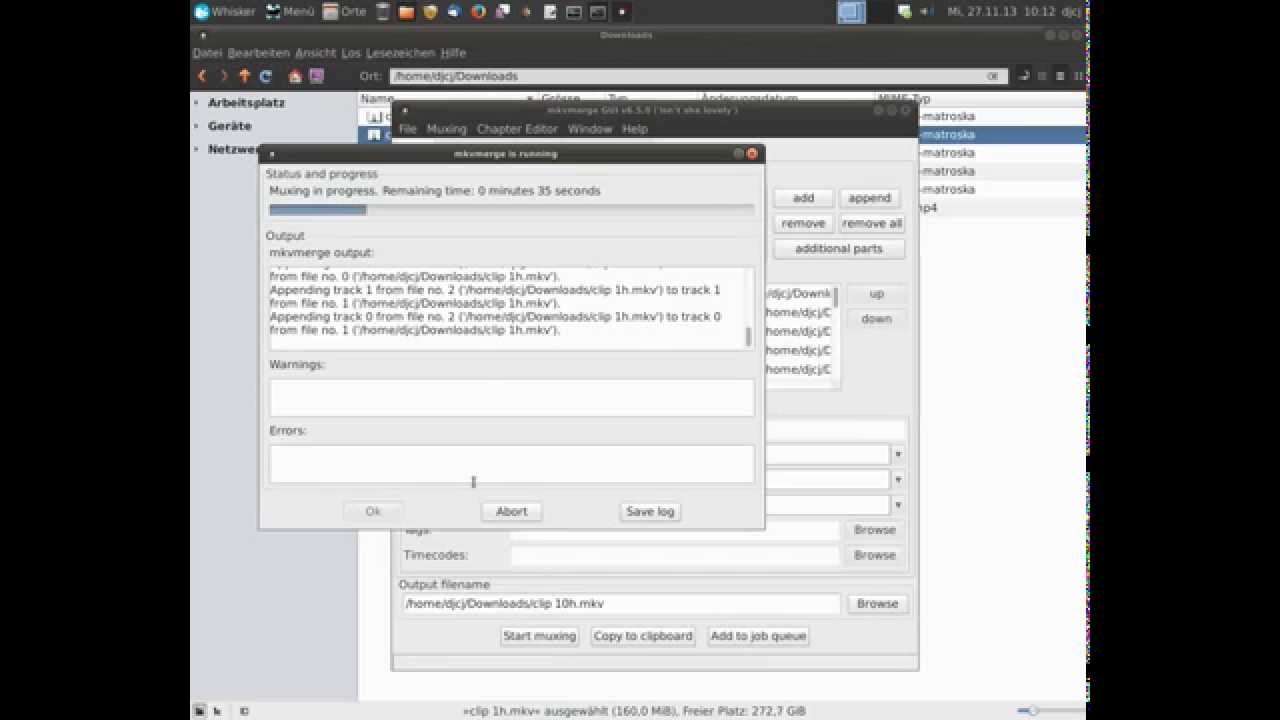Browse for a Tags file
Image resolution: width=1280 pixels, height=720 pixels.
tap(875, 530)
